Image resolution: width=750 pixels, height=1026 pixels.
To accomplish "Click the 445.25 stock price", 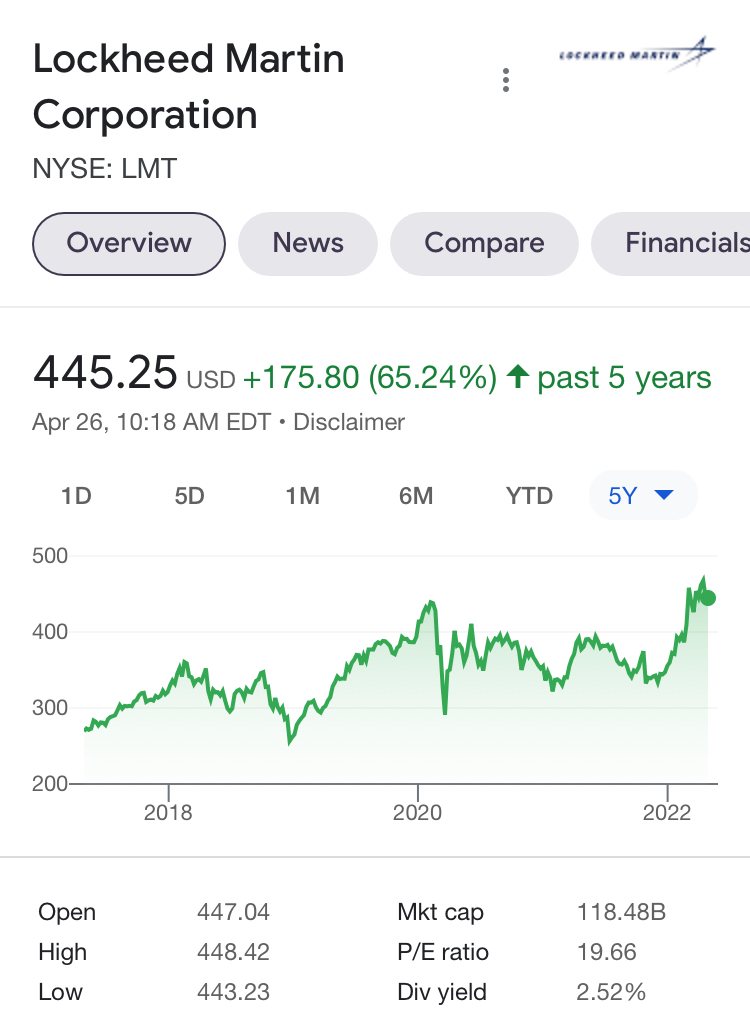I will (x=105, y=374).
